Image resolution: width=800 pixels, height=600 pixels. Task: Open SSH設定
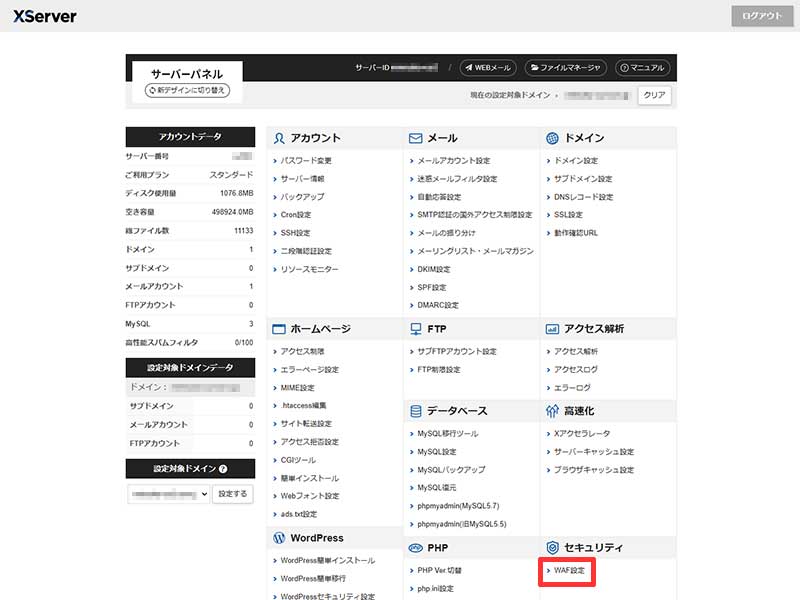tap(295, 233)
